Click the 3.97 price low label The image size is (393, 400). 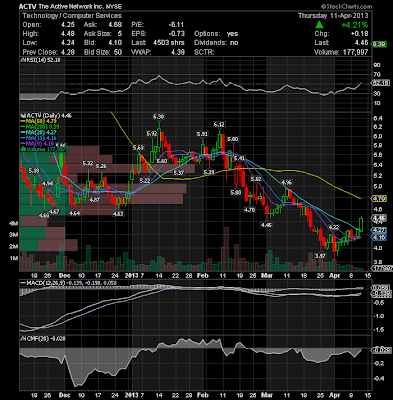coord(320,256)
